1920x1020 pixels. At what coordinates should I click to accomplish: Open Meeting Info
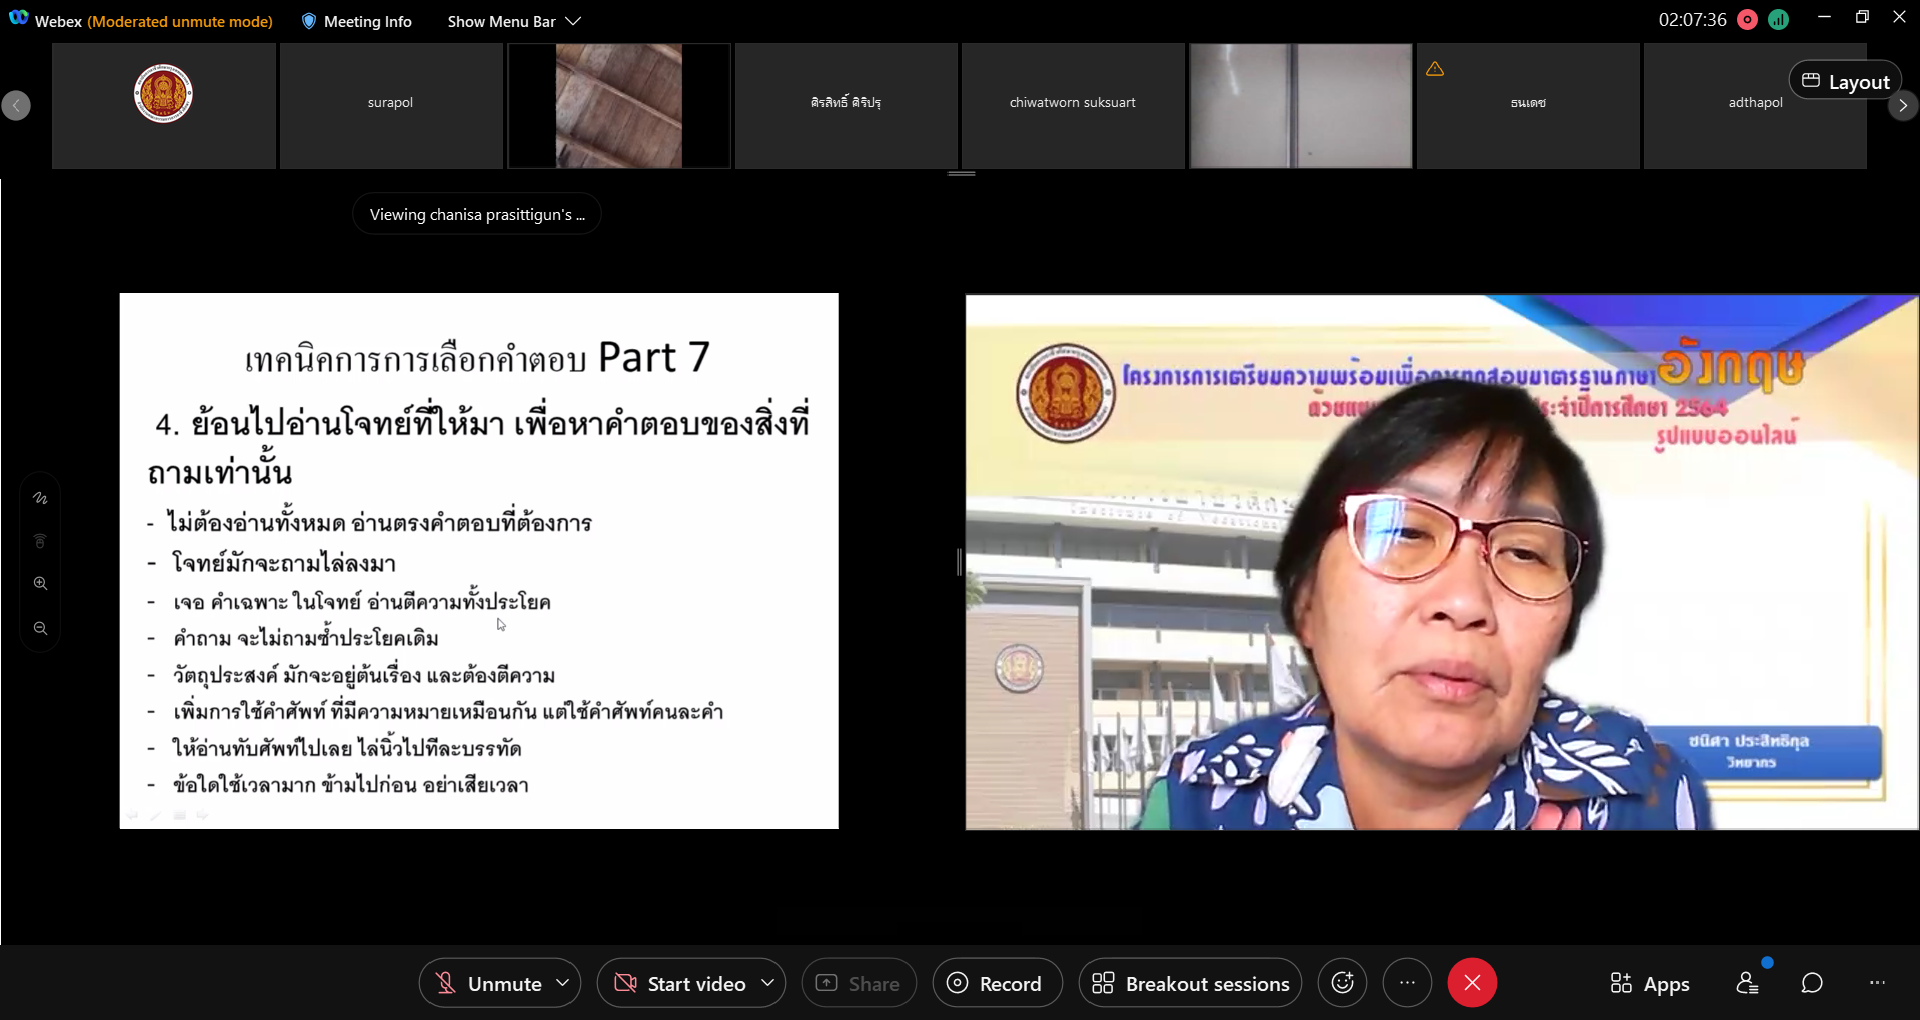pos(357,21)
